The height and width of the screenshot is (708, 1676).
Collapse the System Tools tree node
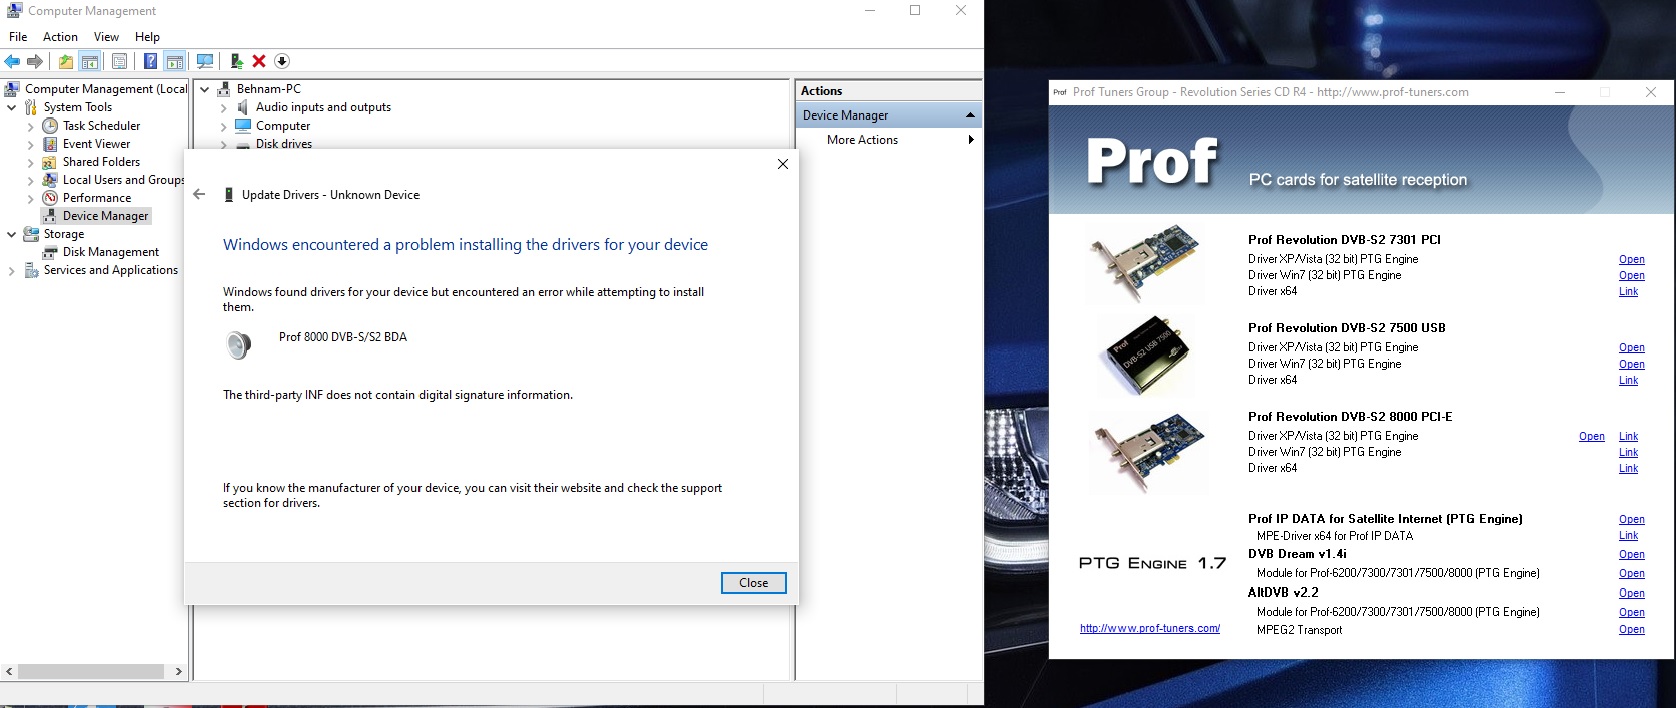tap(11, 107)
